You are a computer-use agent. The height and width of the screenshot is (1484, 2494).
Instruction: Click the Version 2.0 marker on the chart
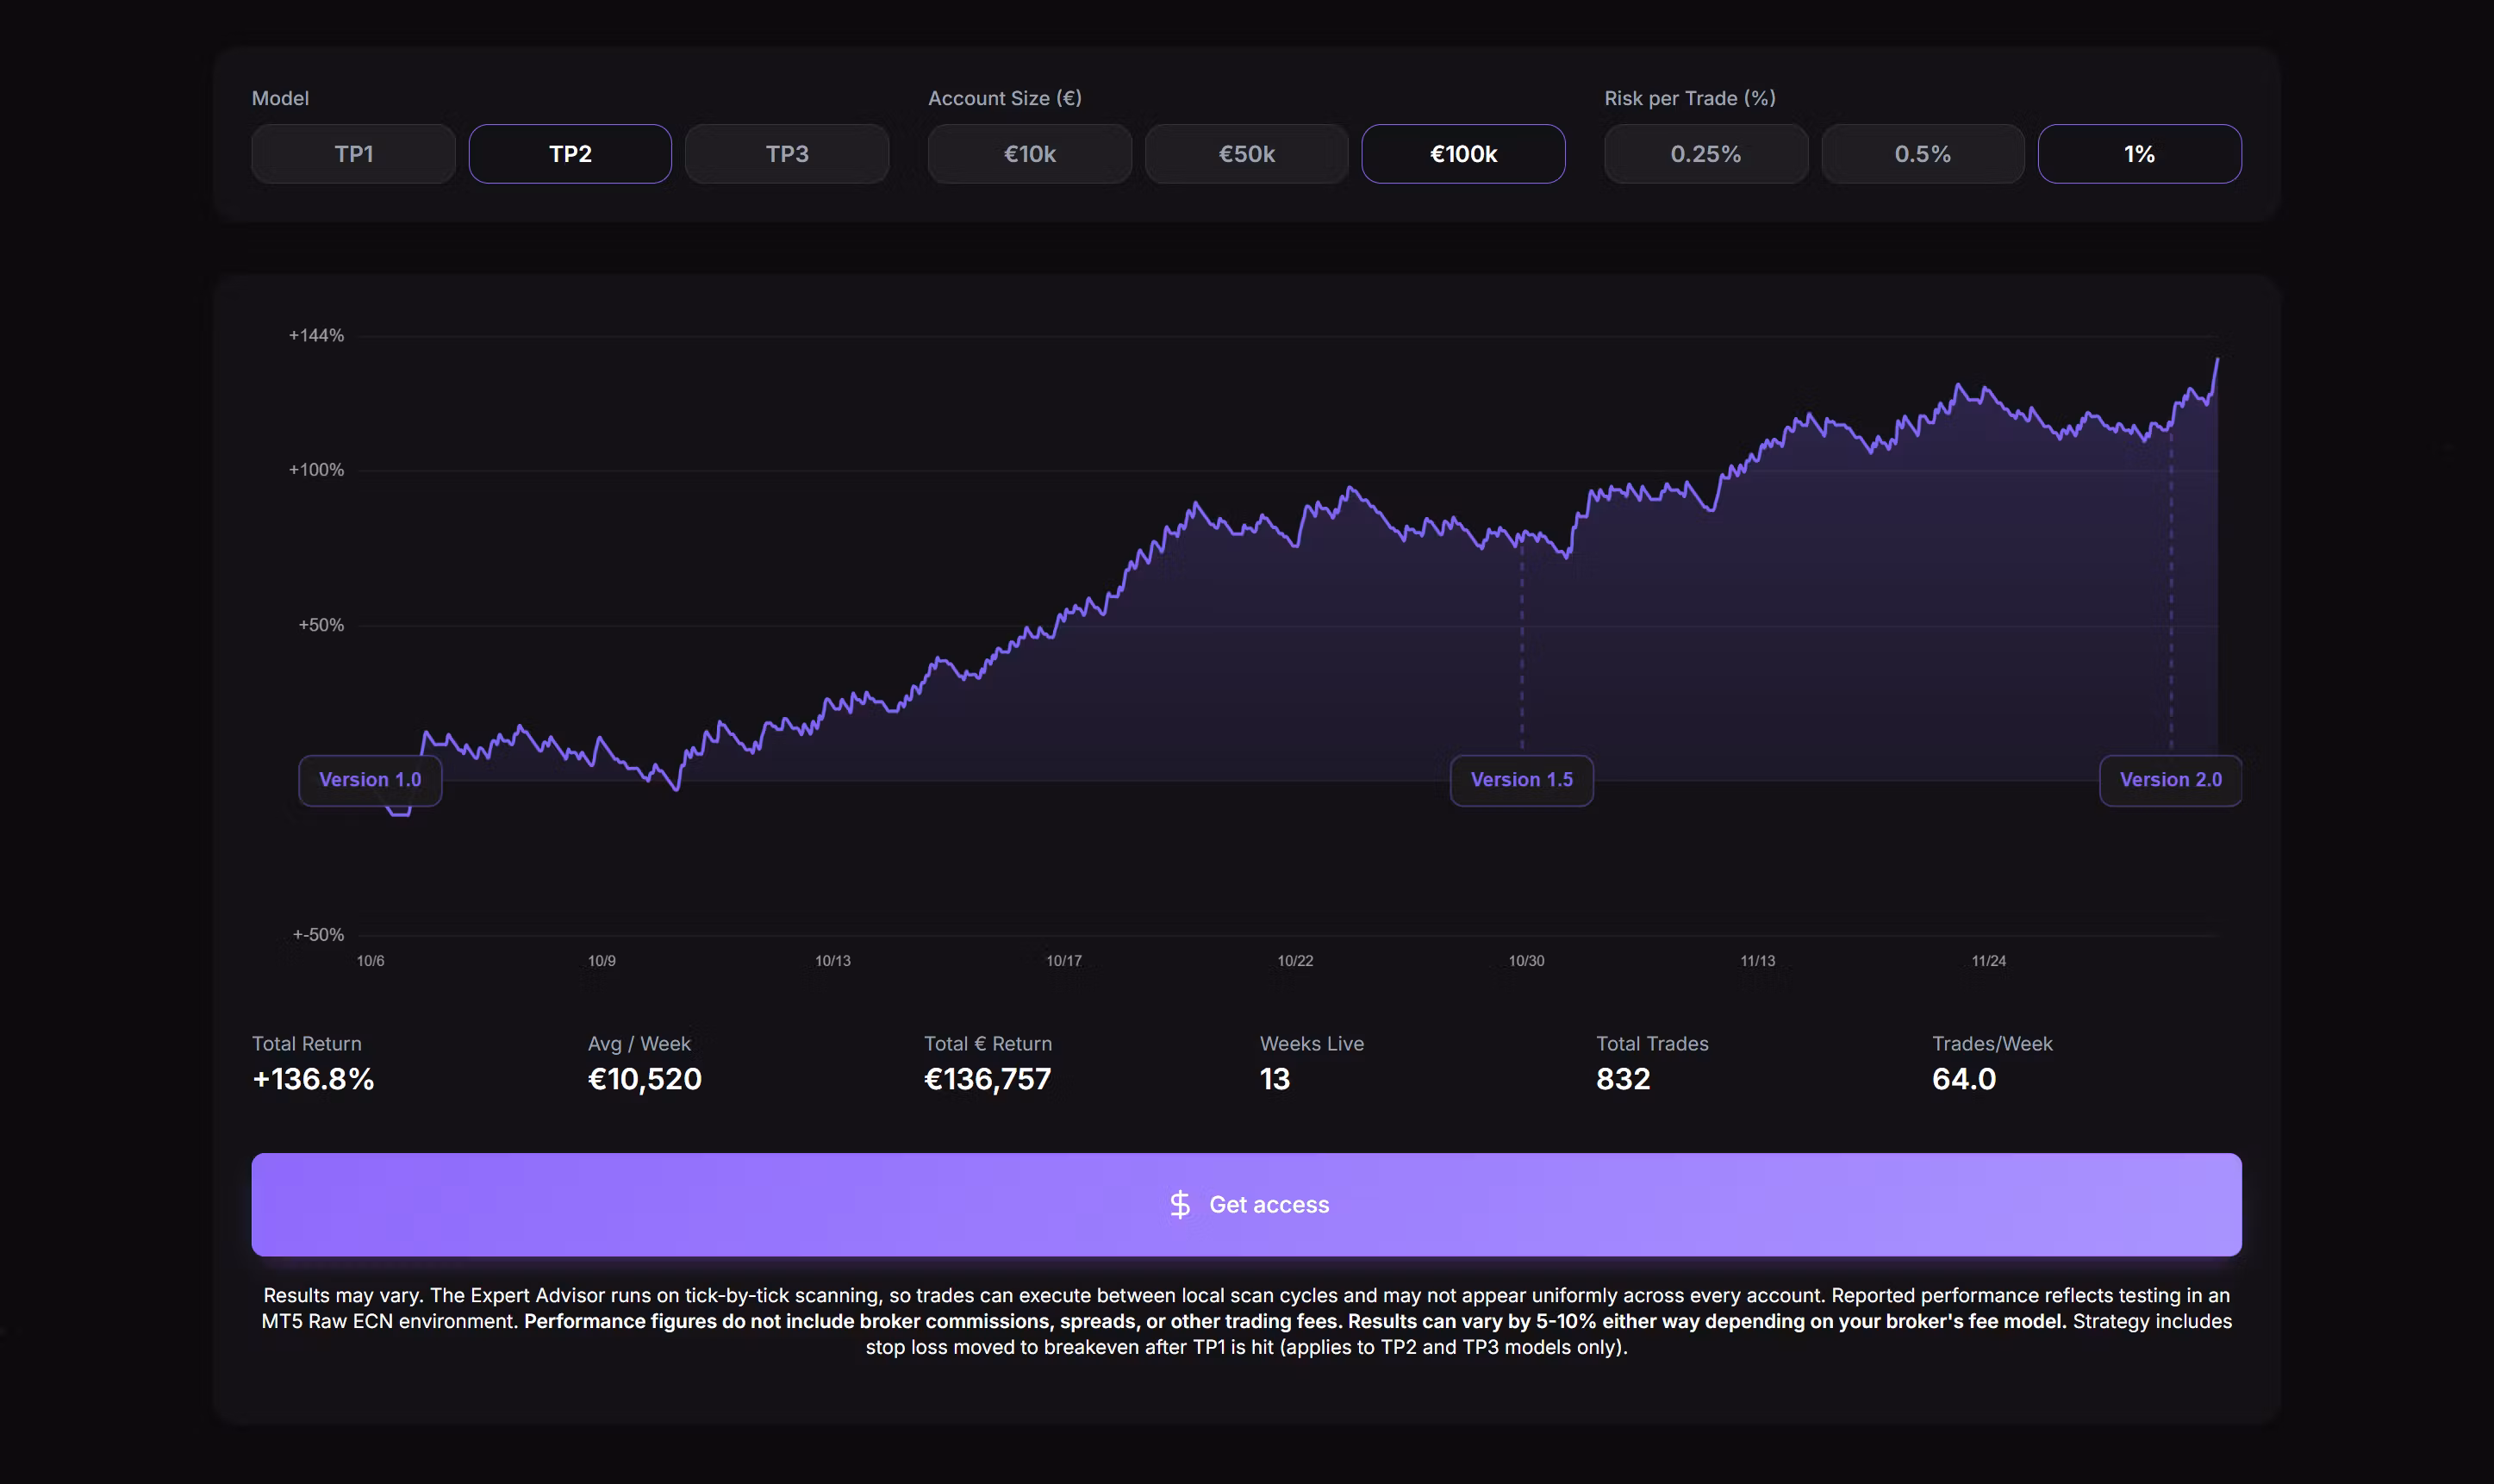pos(2170,780)
